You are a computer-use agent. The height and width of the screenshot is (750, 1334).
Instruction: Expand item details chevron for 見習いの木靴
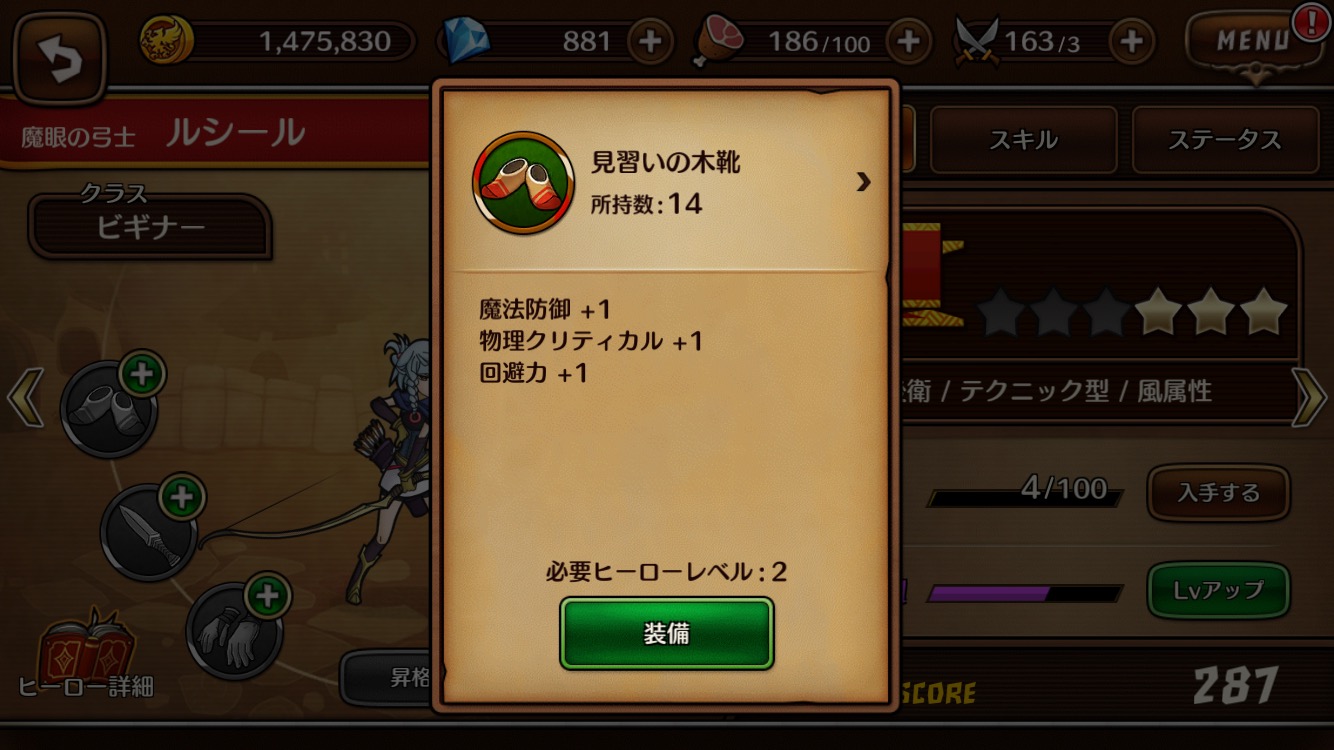click(x=863, y=182)
